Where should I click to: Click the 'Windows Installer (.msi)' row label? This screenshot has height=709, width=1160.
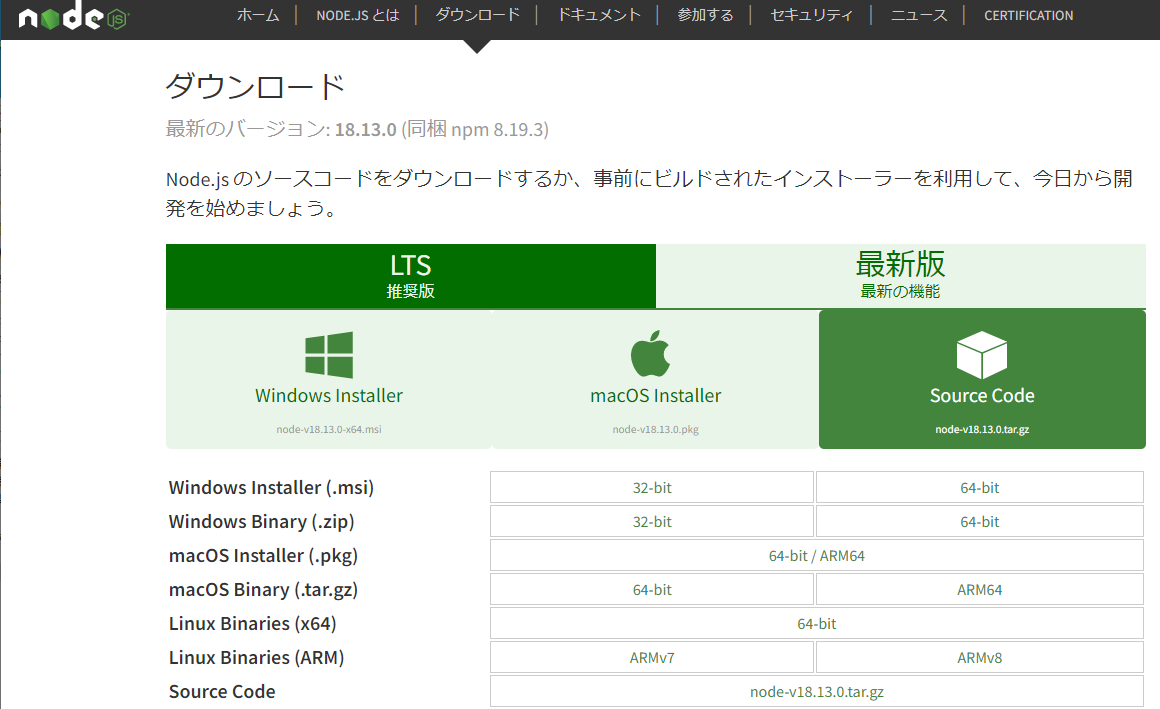coord(272,488)
